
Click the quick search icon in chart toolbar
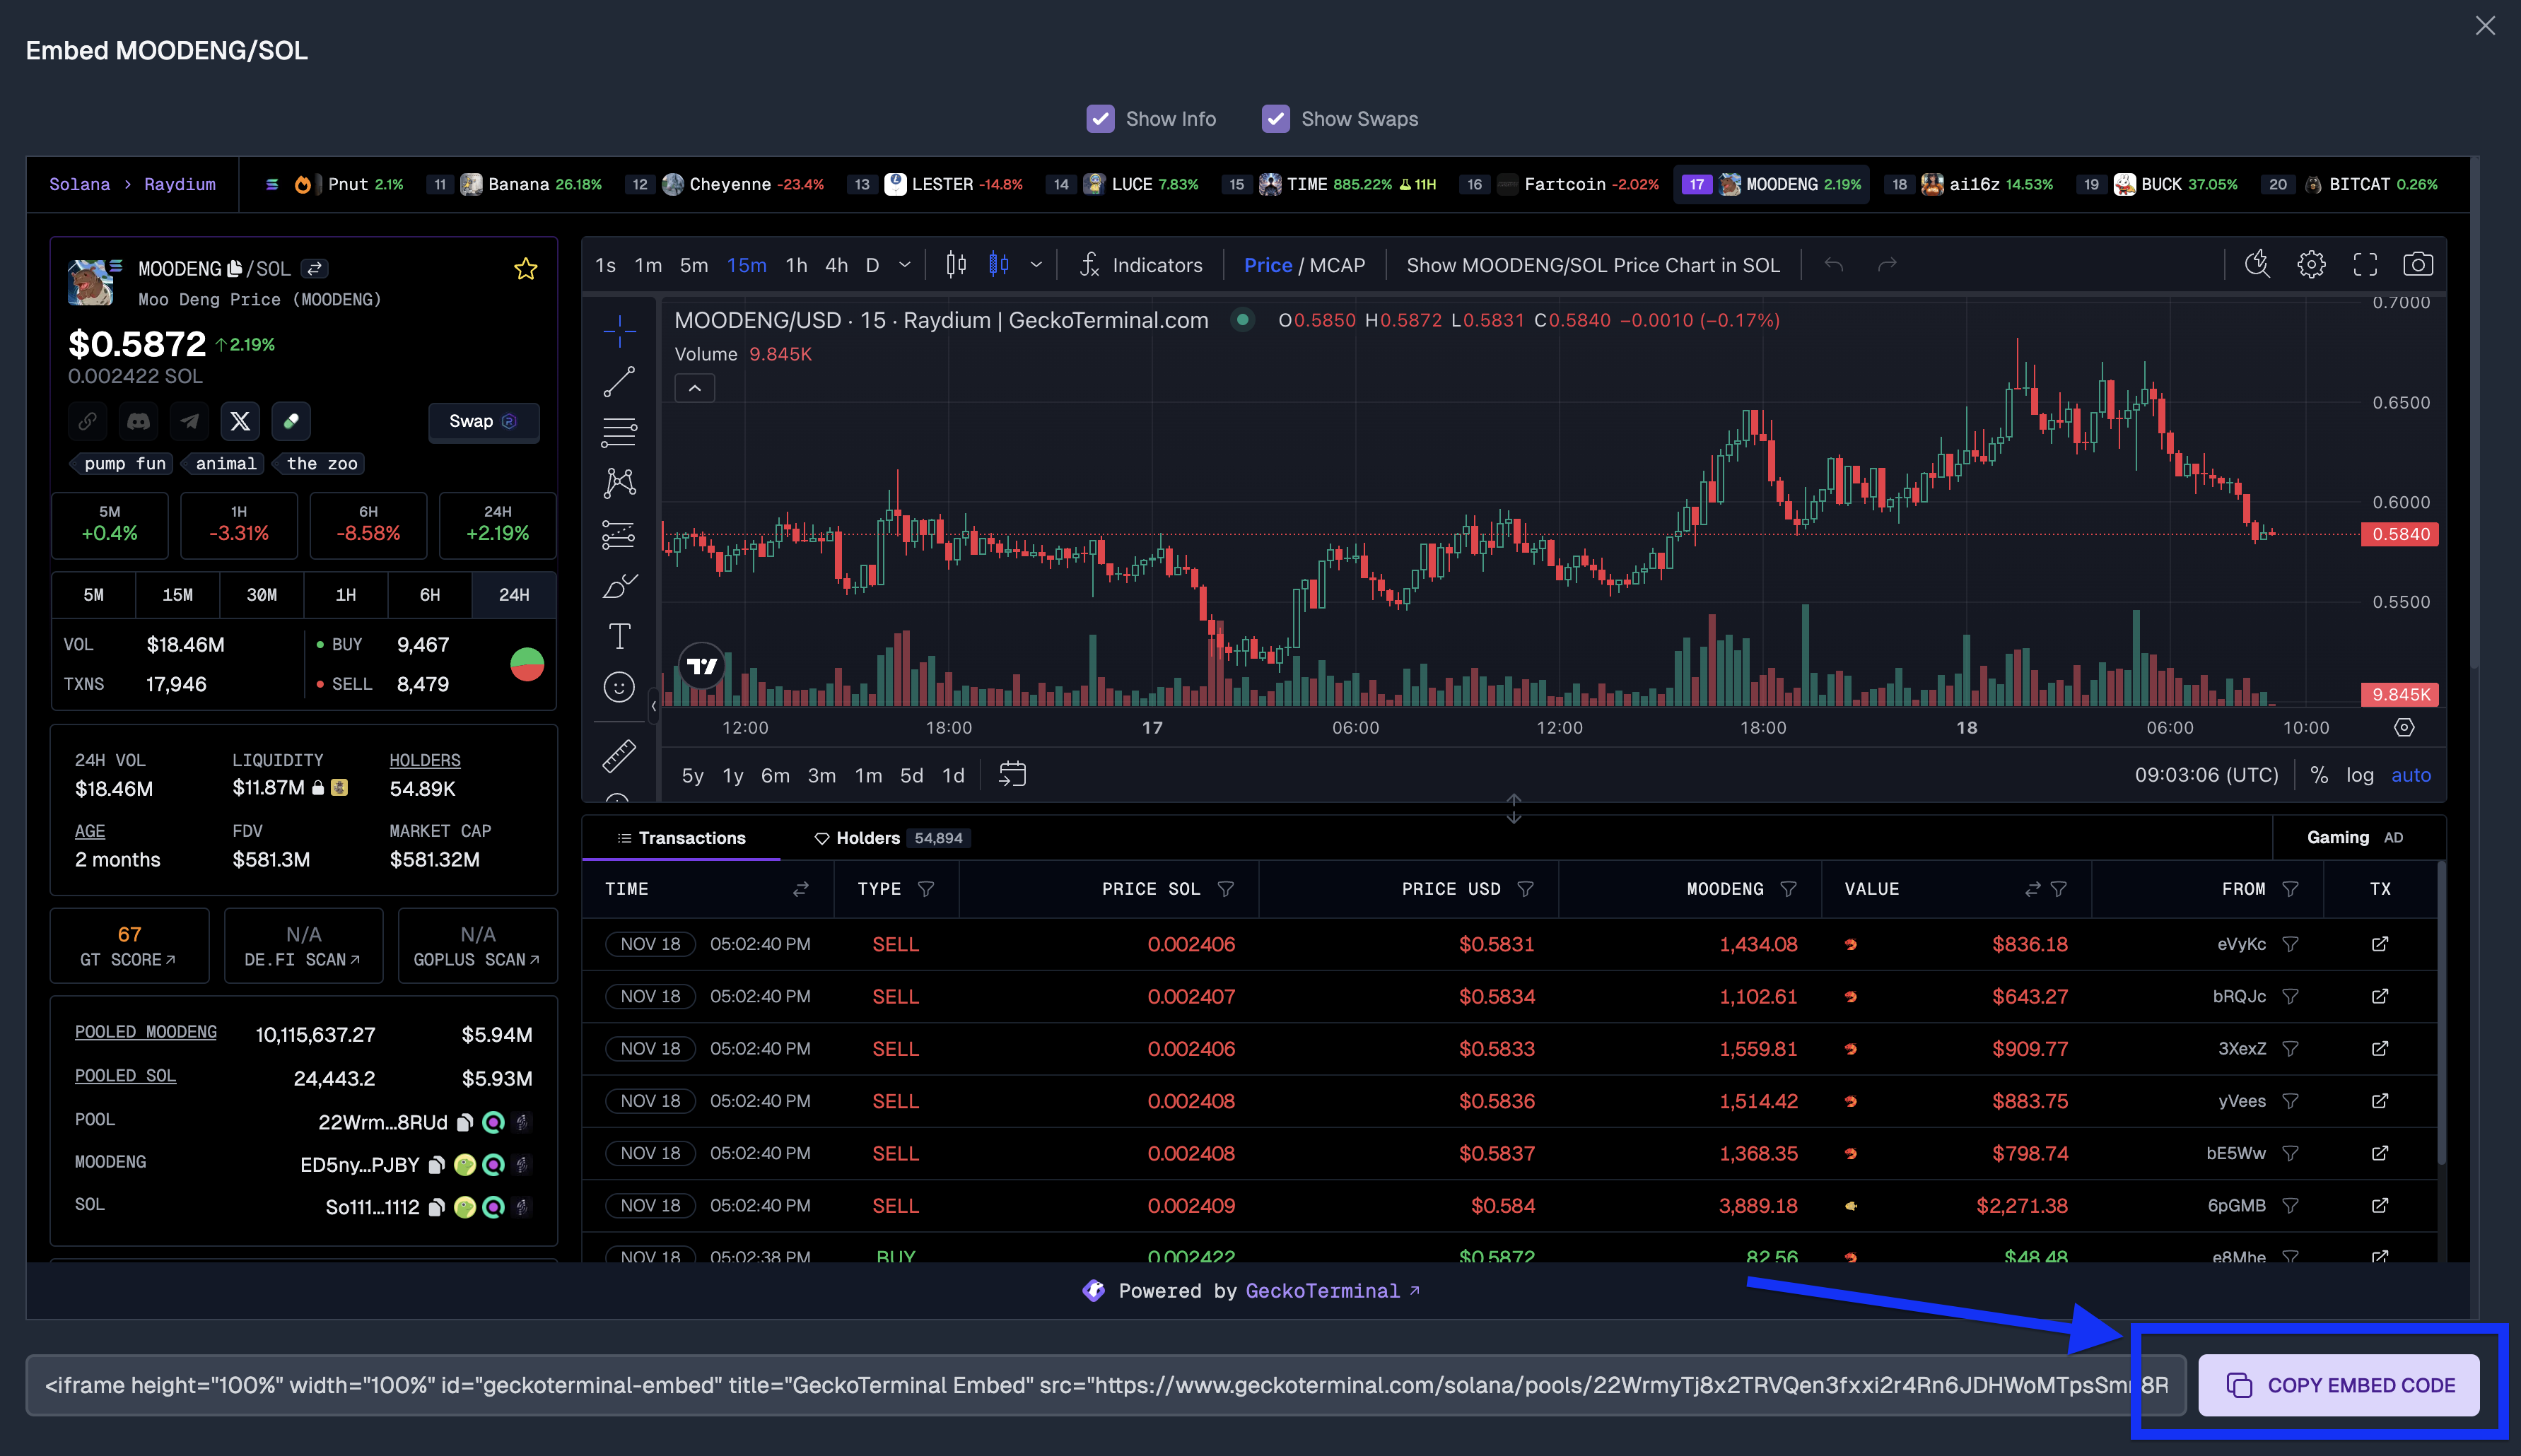2257,265
